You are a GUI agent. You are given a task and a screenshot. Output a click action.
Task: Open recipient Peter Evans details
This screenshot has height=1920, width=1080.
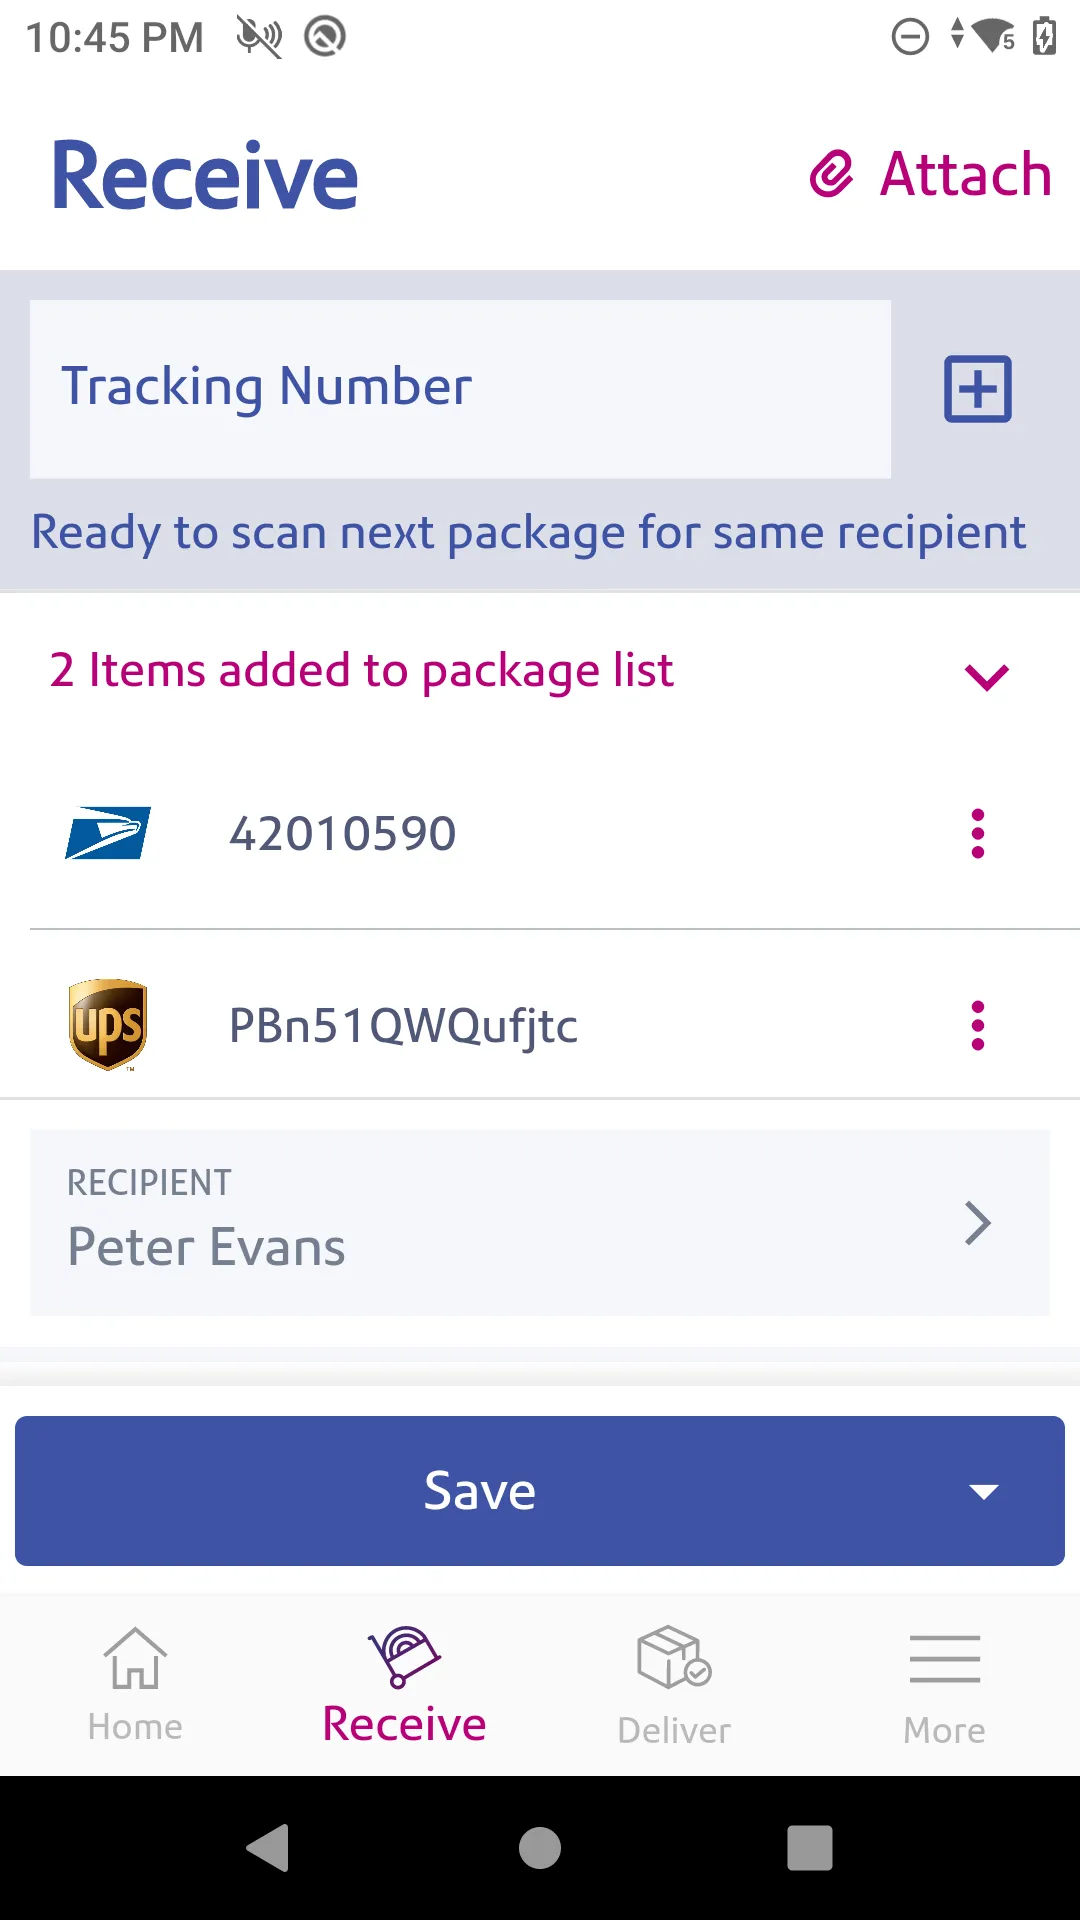(540, 1222)
